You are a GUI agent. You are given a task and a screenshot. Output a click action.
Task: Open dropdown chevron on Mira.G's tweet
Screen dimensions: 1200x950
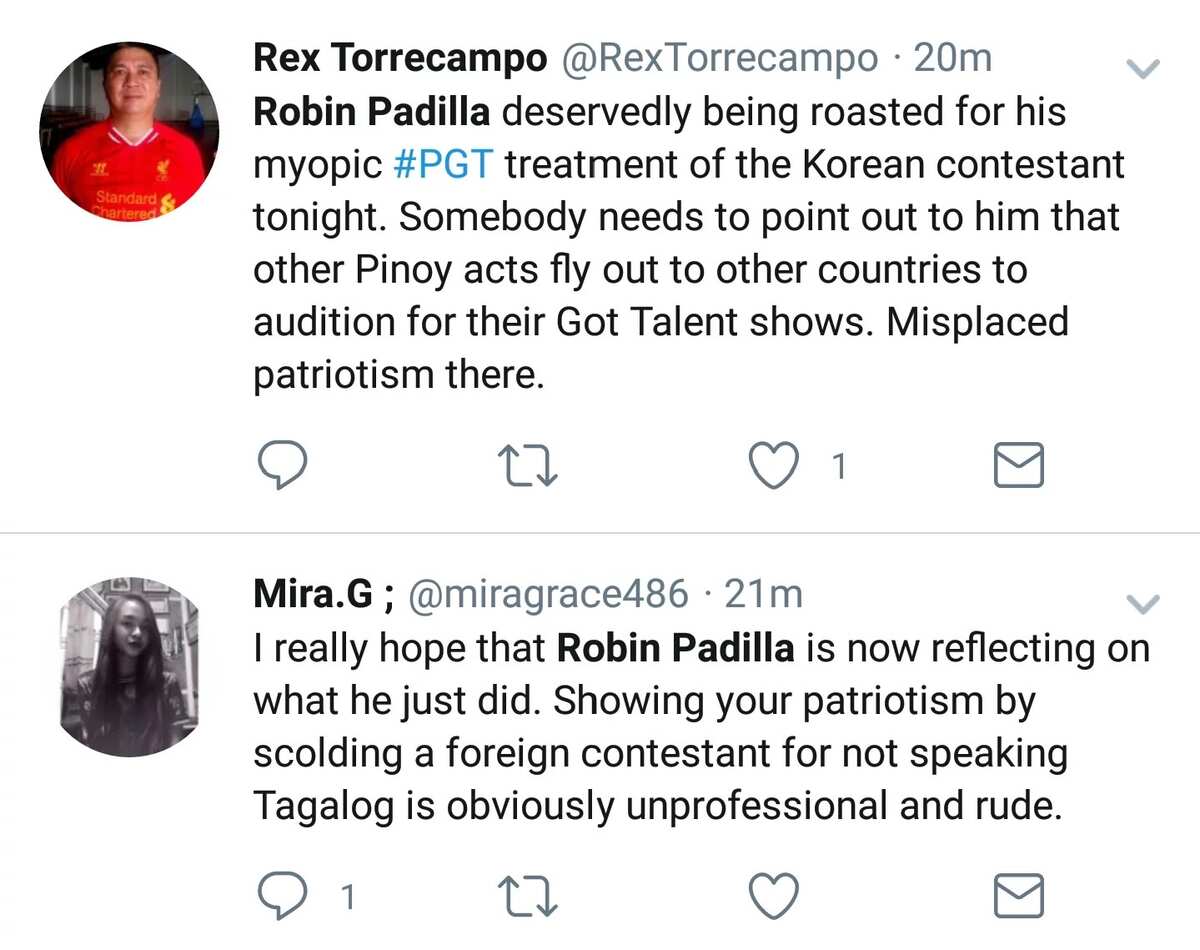(x=1143, y=604)
